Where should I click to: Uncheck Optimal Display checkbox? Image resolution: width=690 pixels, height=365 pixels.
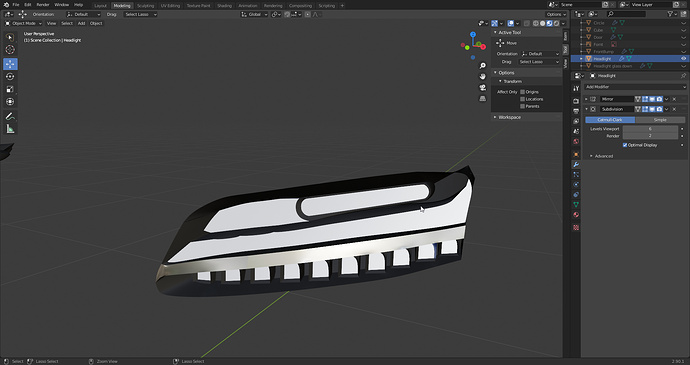click(625, 145)
